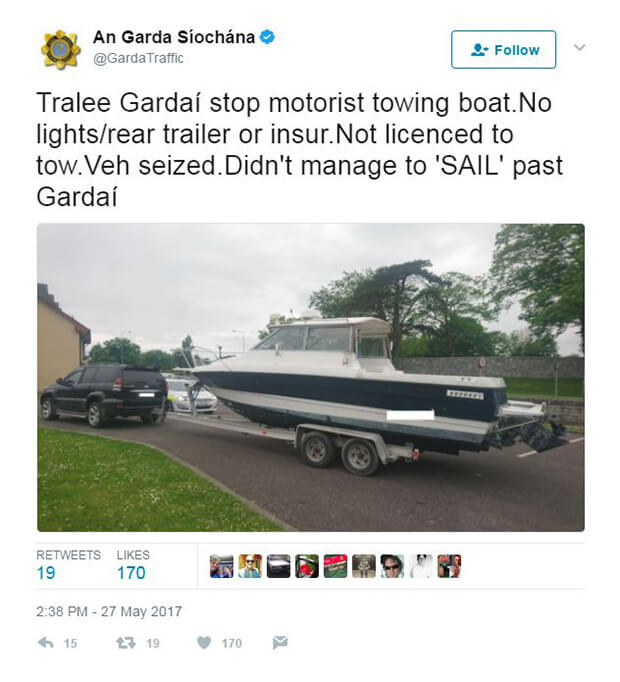Open the towed boat photo
This screenshot has height=682, width=620.
[311, 378]
